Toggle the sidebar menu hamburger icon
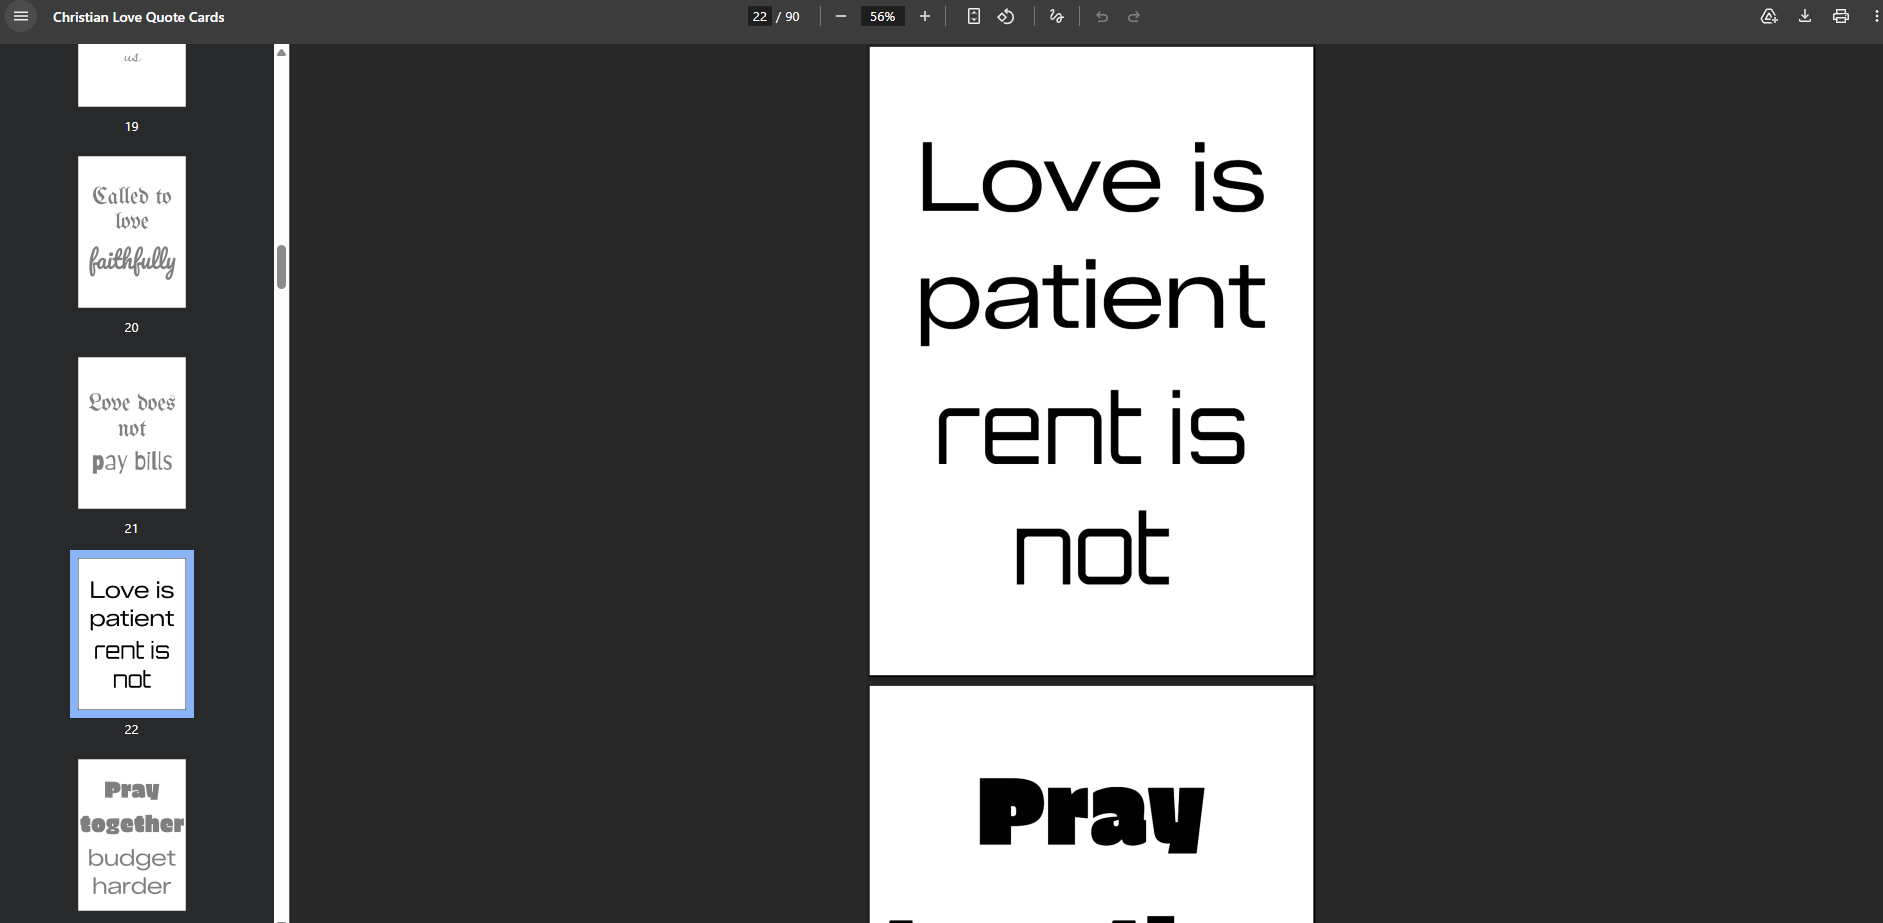1883x923 pixels. pos(21,17)
